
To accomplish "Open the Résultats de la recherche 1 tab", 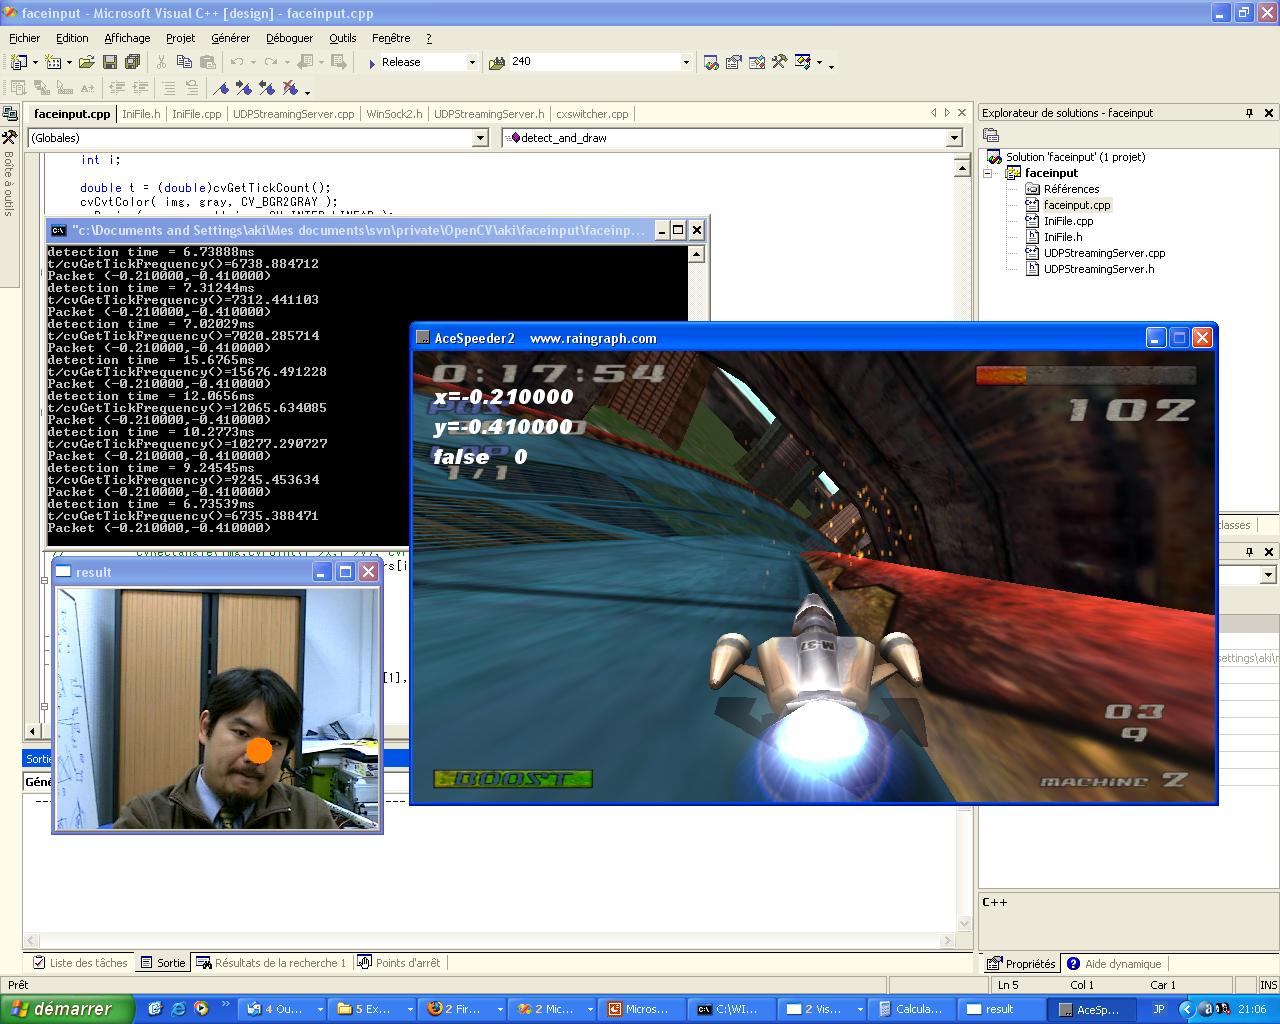I will coord(271,963).
